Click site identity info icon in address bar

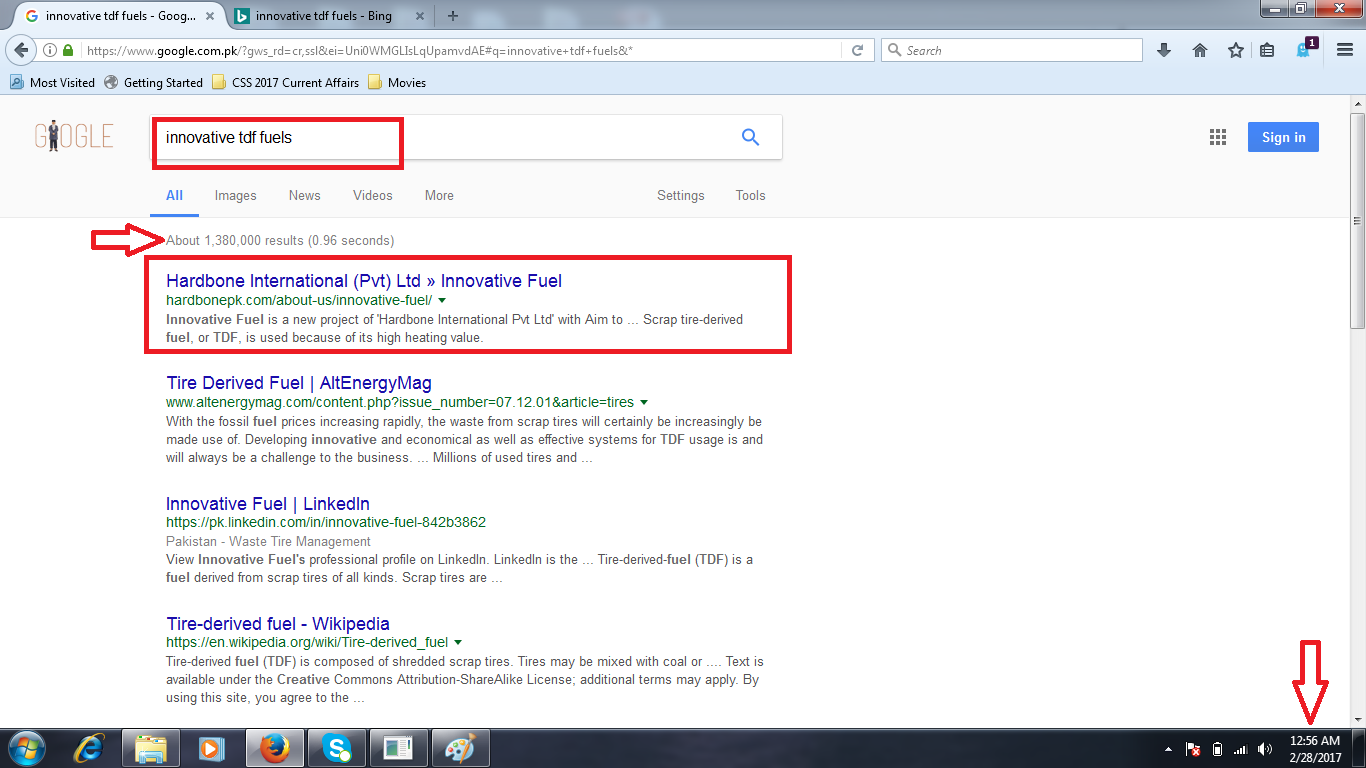tap(49, 50)
